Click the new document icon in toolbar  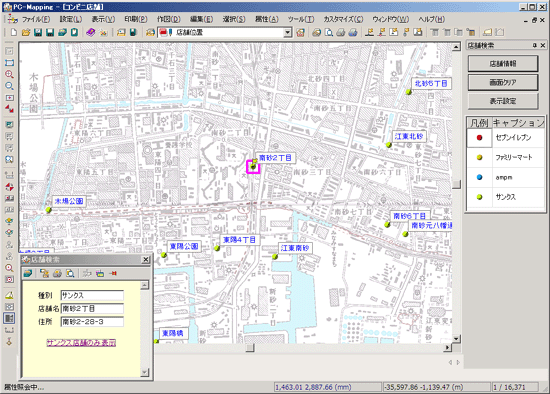pos(14,33)
